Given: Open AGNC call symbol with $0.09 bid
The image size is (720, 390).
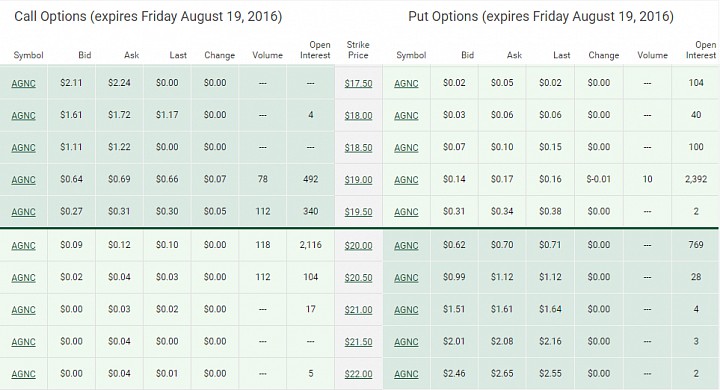Looking at the screenshot, I should pos(23,246).
